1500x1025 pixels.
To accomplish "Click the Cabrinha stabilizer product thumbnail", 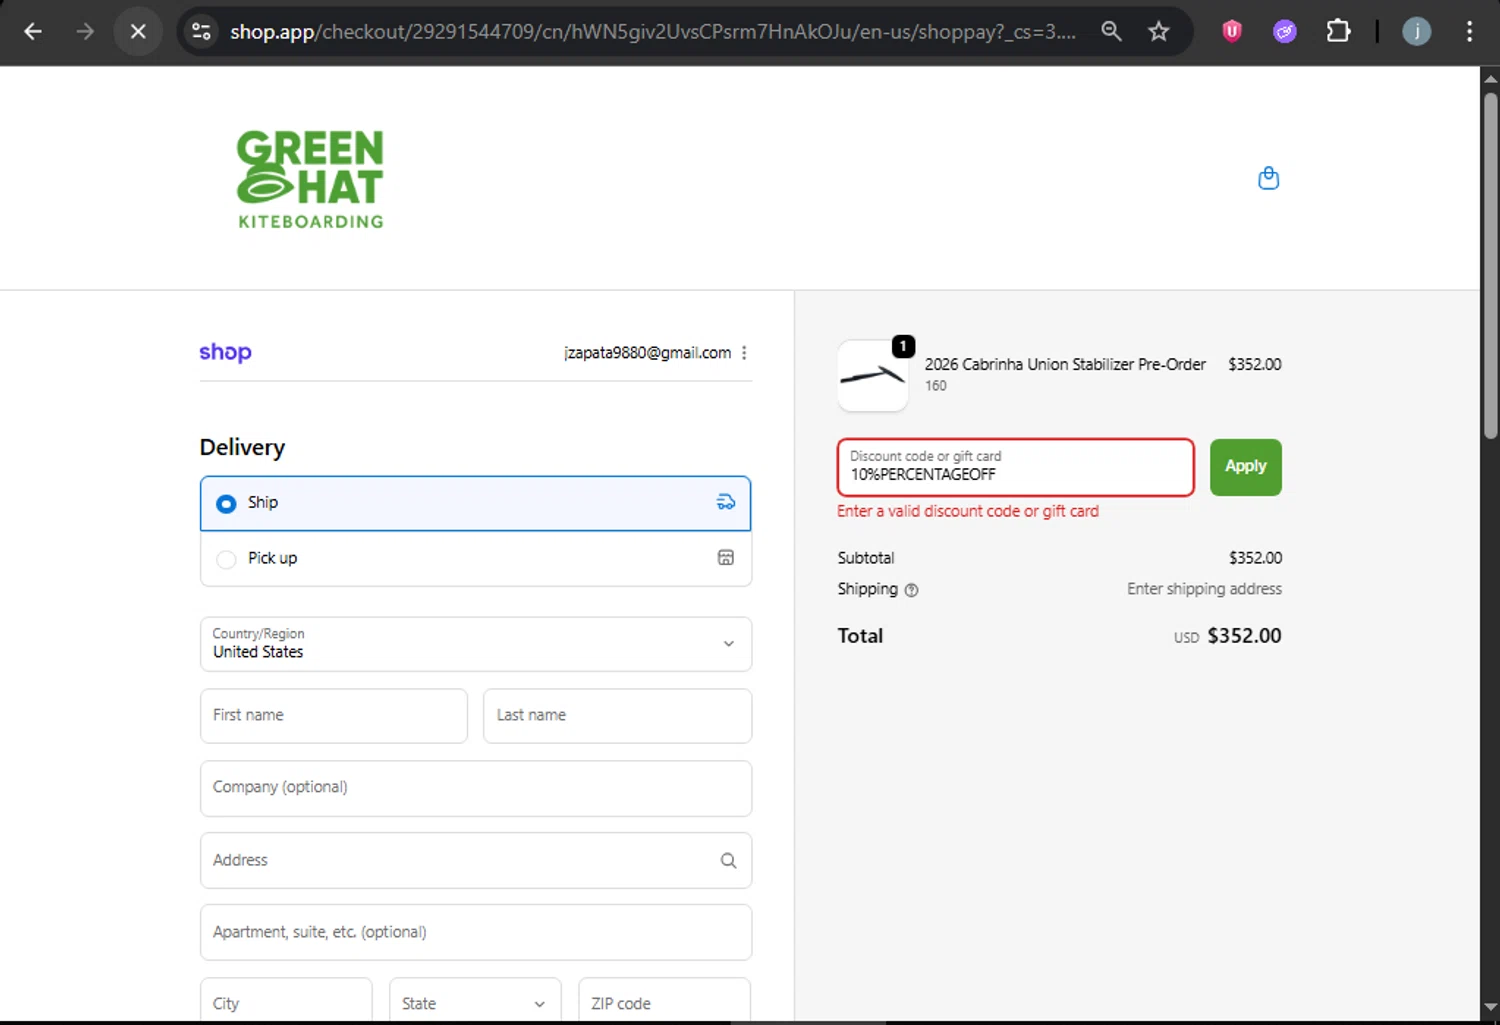I will click(x=873, y=376).
